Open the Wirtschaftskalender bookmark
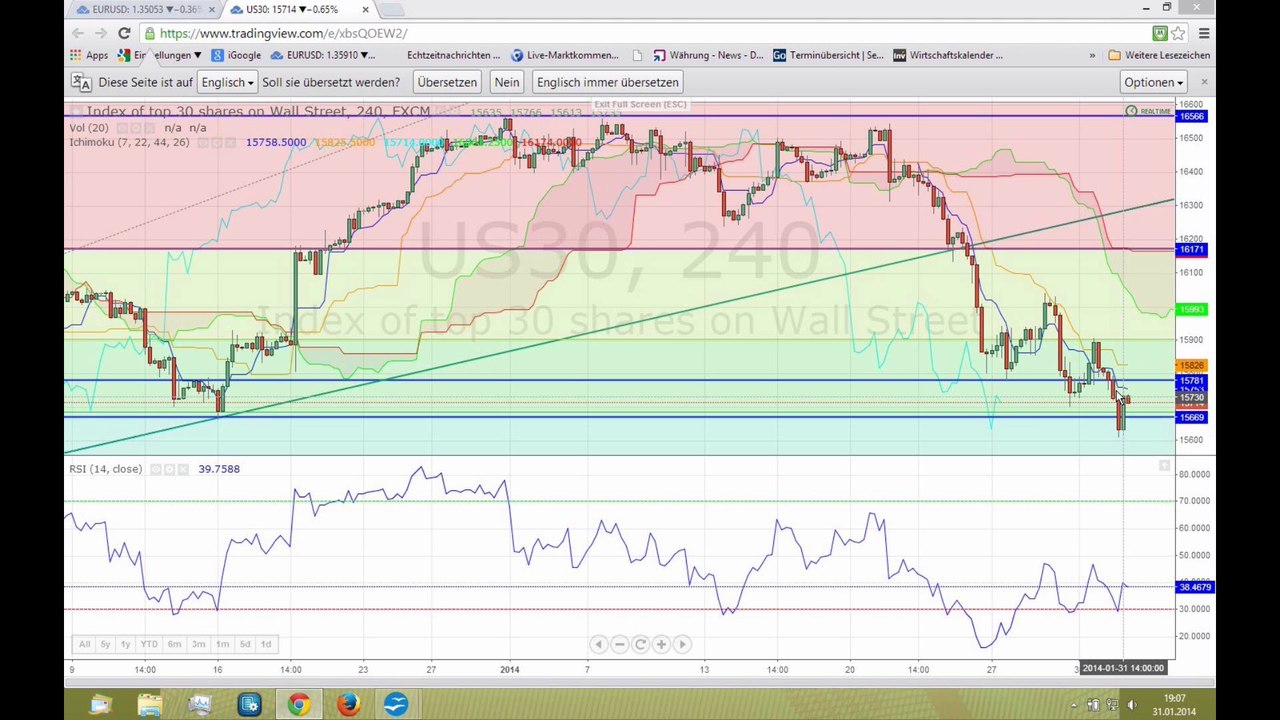This screenshot has height=720, width=1280. (948, 55)
